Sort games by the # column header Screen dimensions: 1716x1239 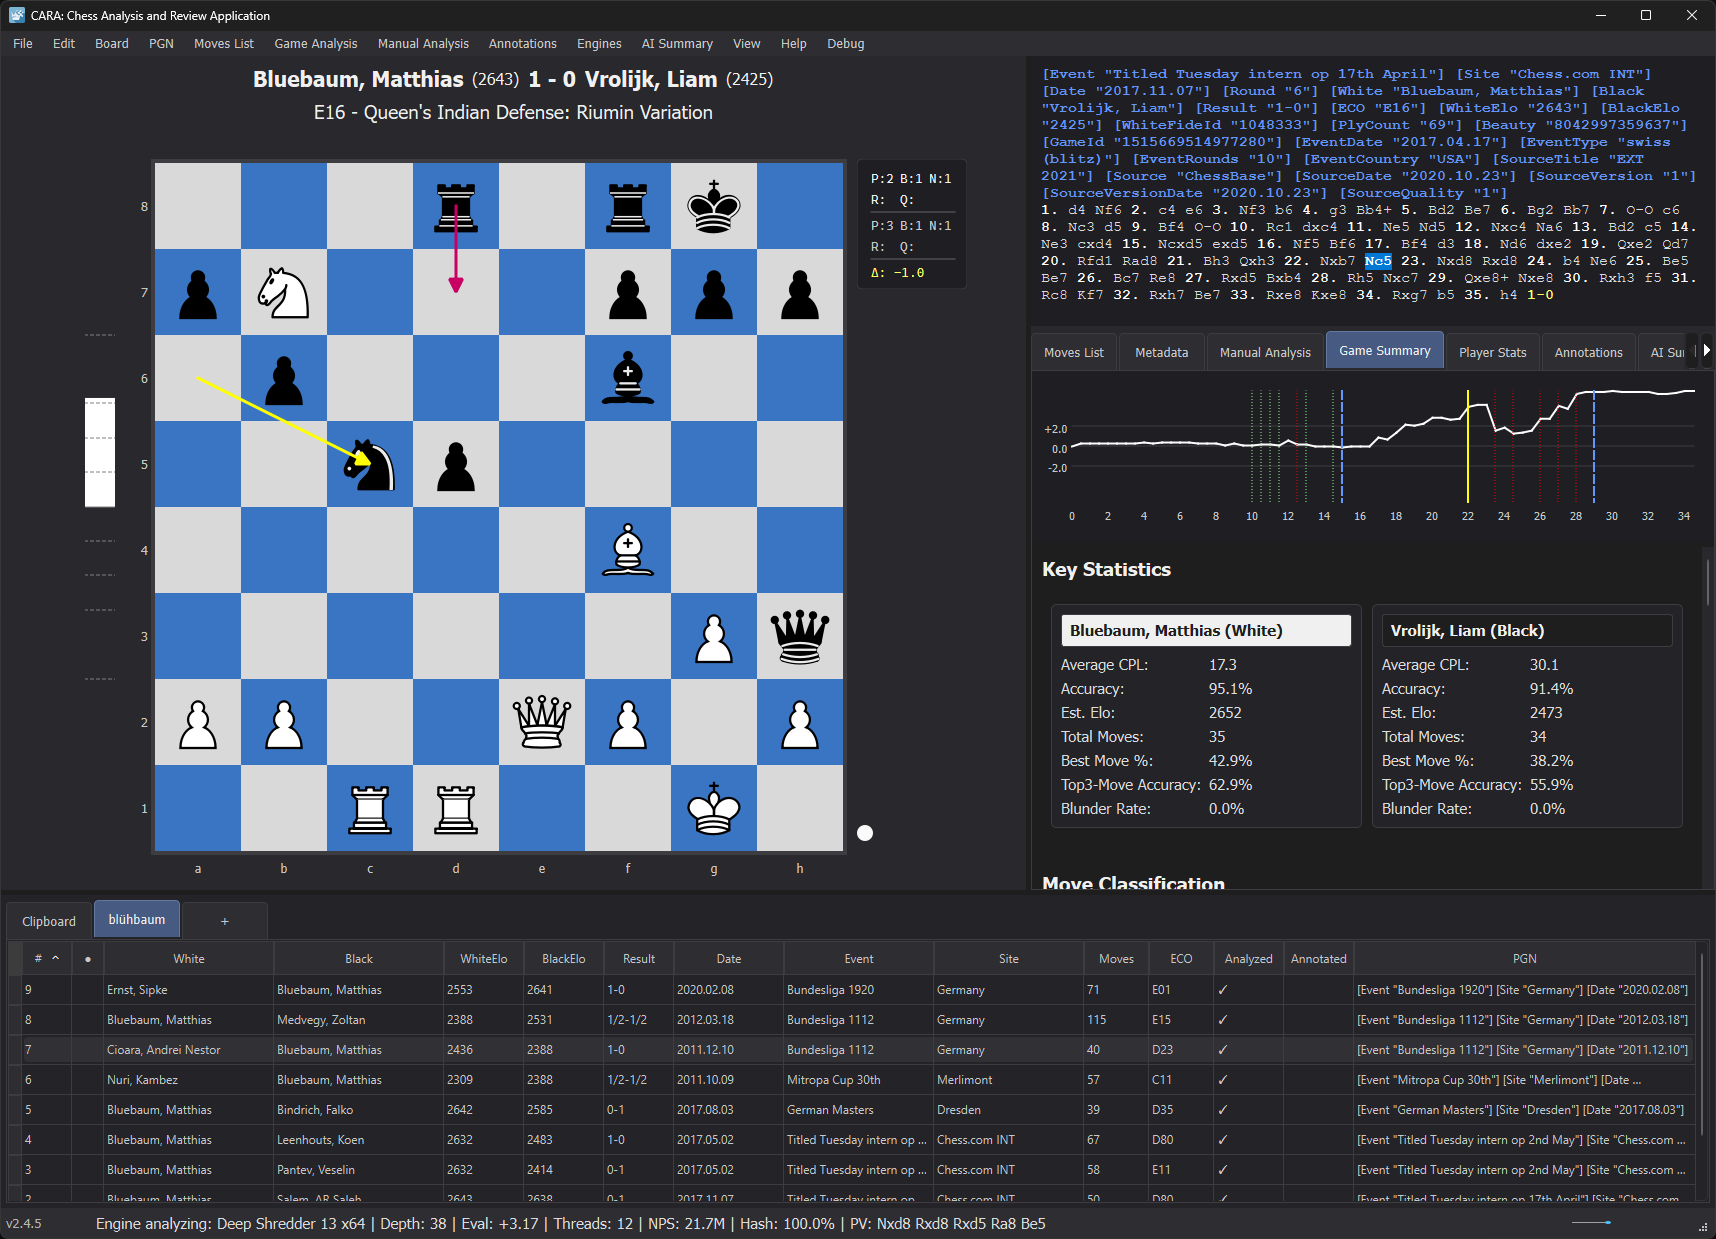coord(39,959)
